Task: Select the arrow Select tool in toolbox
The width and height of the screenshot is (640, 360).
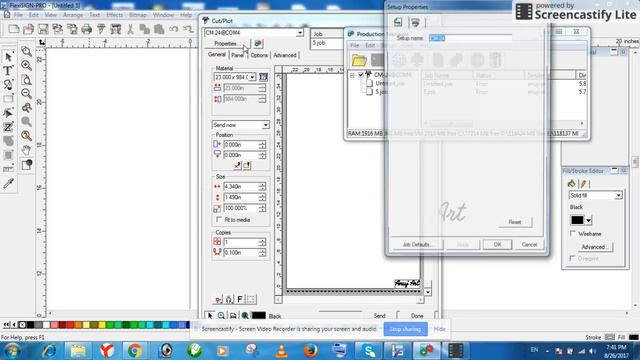Action: tap(8, 57)
